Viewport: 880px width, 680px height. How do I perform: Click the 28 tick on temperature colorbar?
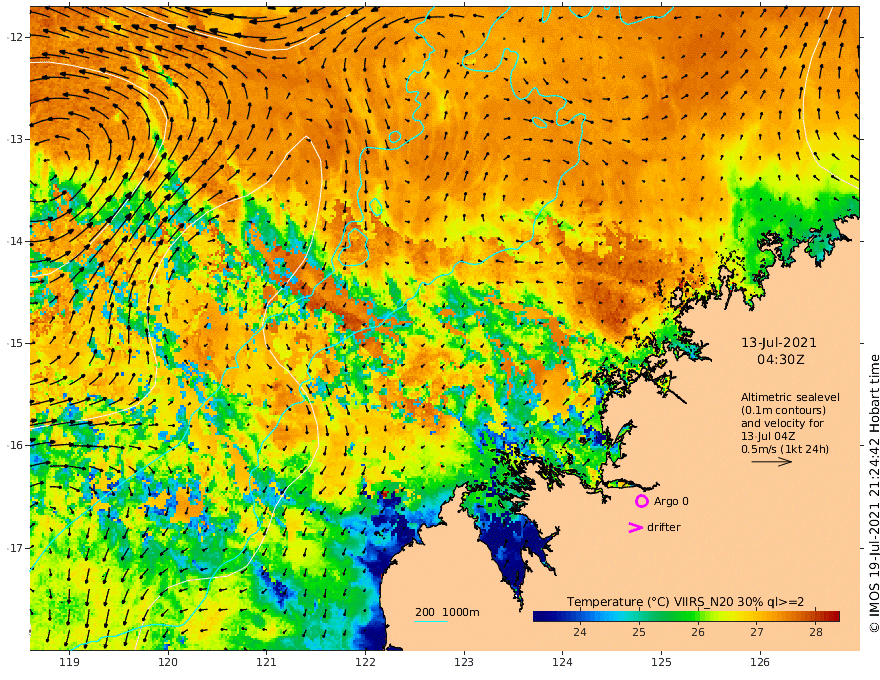815,632
